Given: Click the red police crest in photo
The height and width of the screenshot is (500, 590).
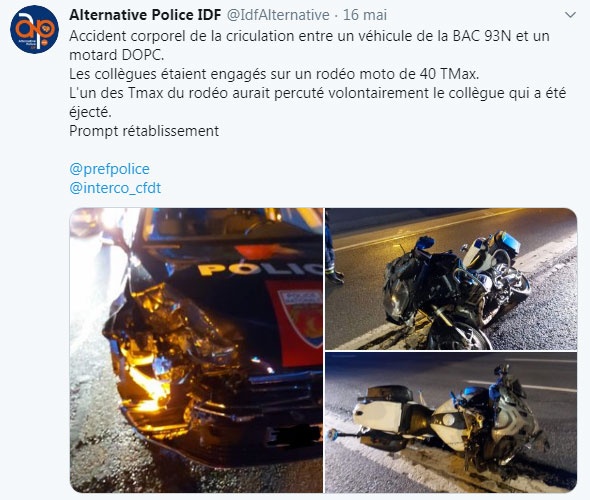Looking at the screenshot, I should coord(299,321).
